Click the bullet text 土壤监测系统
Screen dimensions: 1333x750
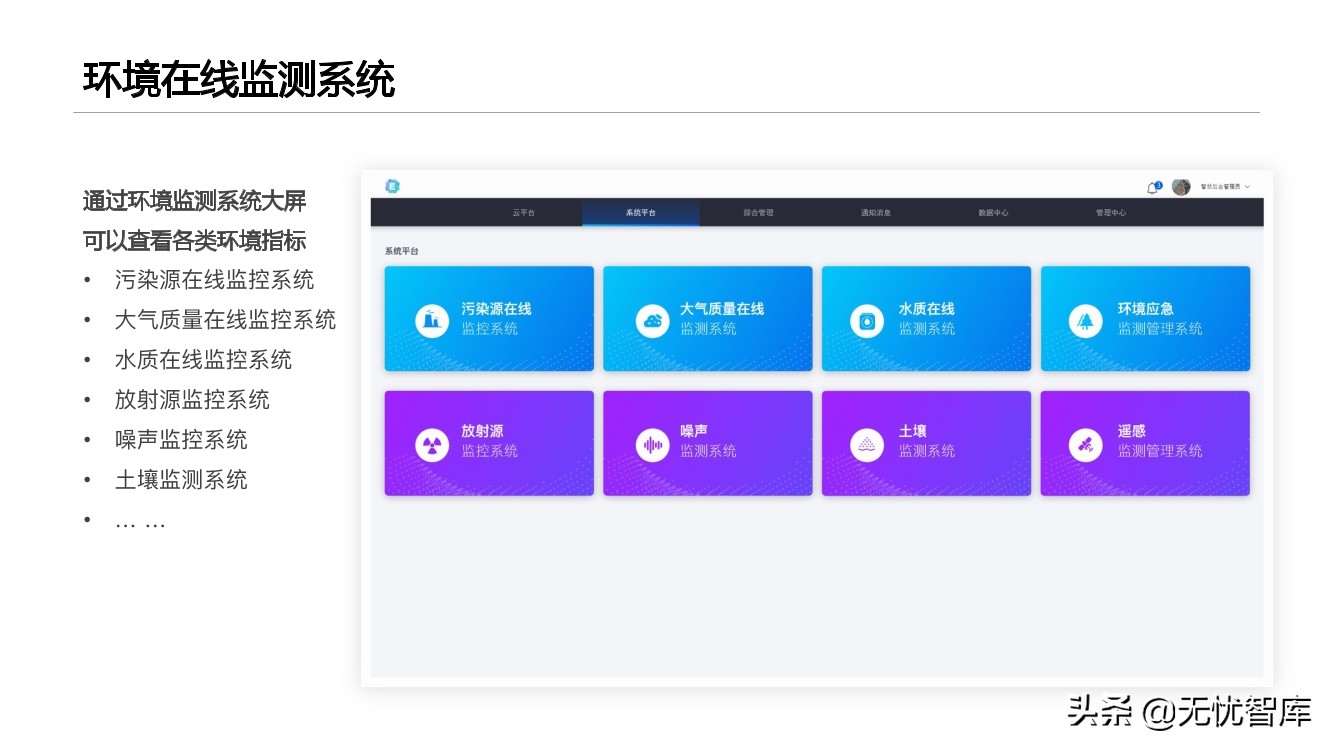[181, 480]
